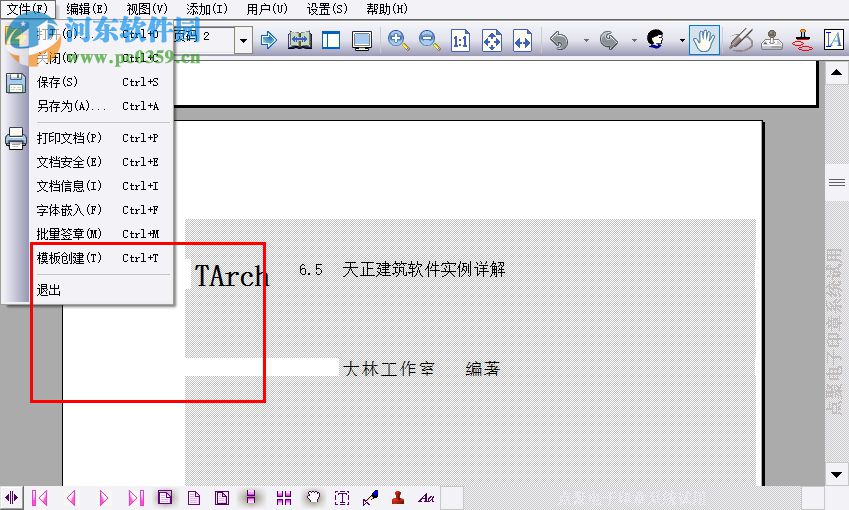Screen dimensions: 849x510
Task: Click the save floppy disk icon
Action: point(15,83)
